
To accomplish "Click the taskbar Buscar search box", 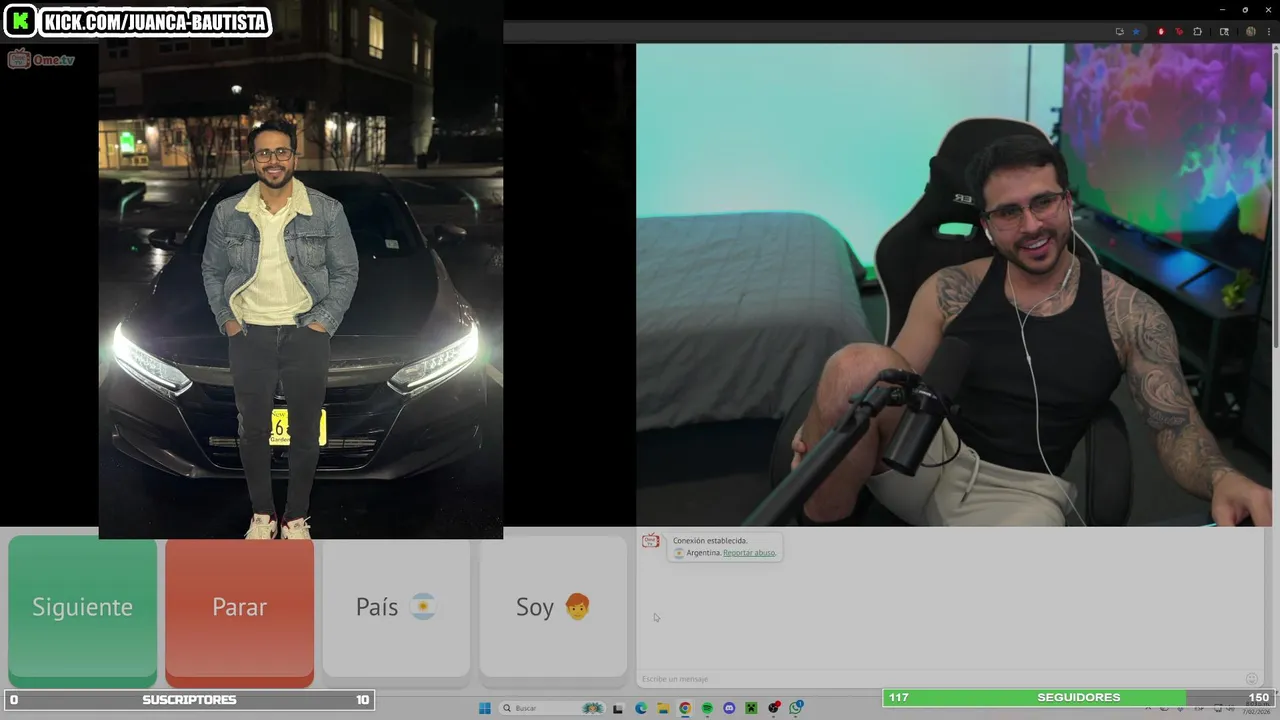I will point(552,708).
